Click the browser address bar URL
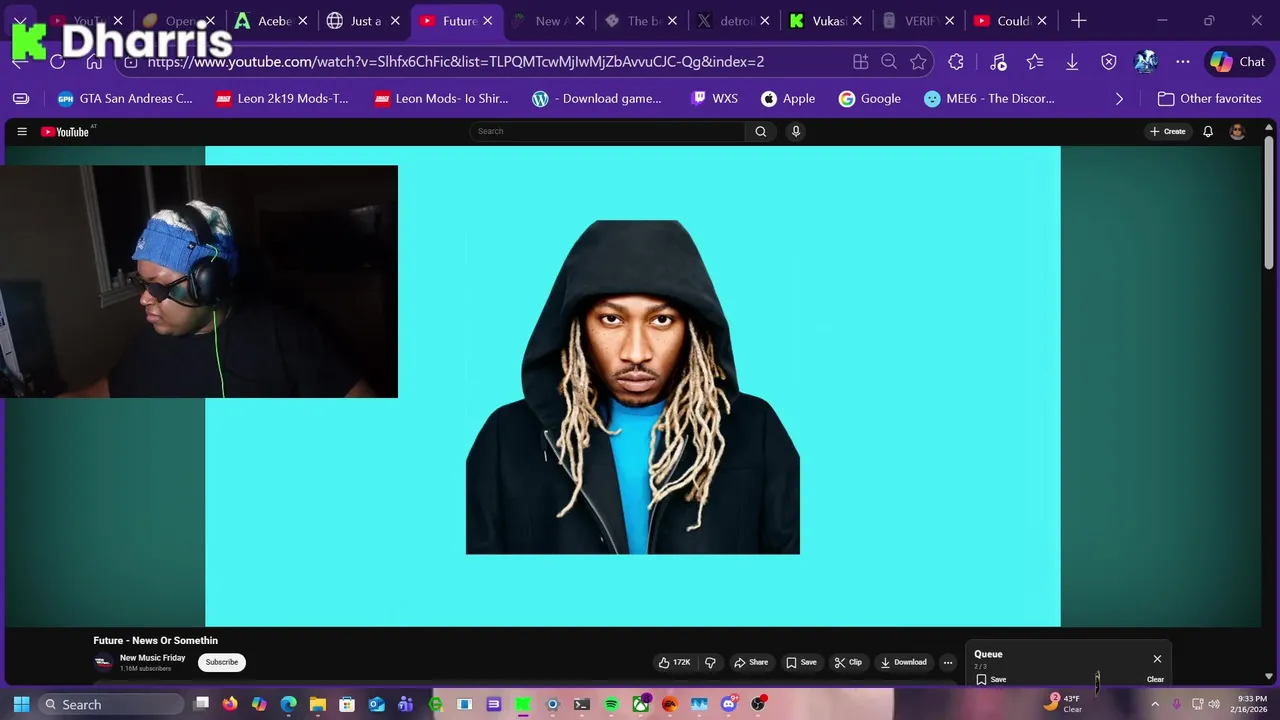 [456, 62]
